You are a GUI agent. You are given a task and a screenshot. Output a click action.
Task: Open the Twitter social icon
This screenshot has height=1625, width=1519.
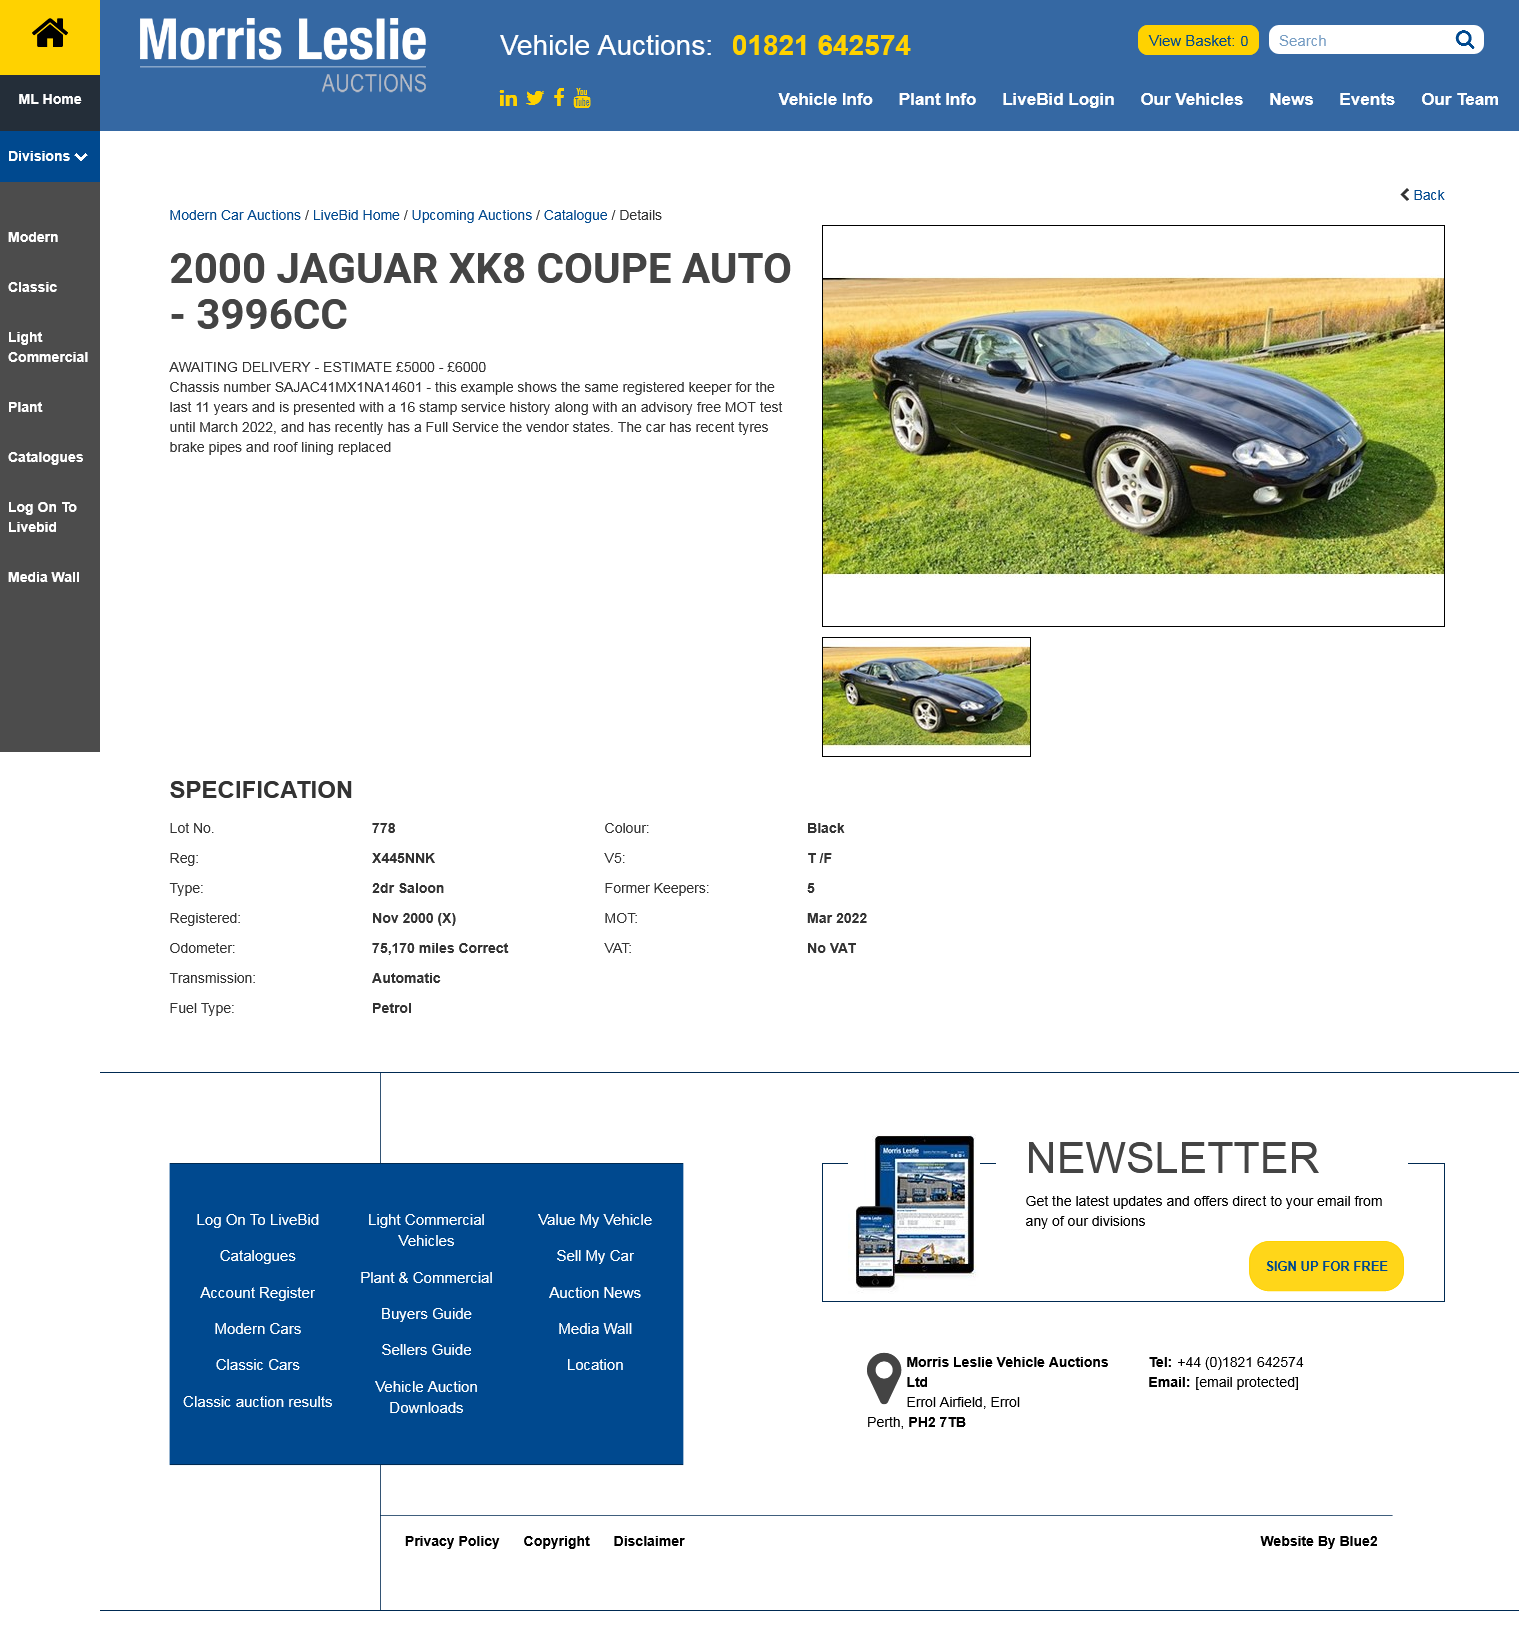[535, 98]
